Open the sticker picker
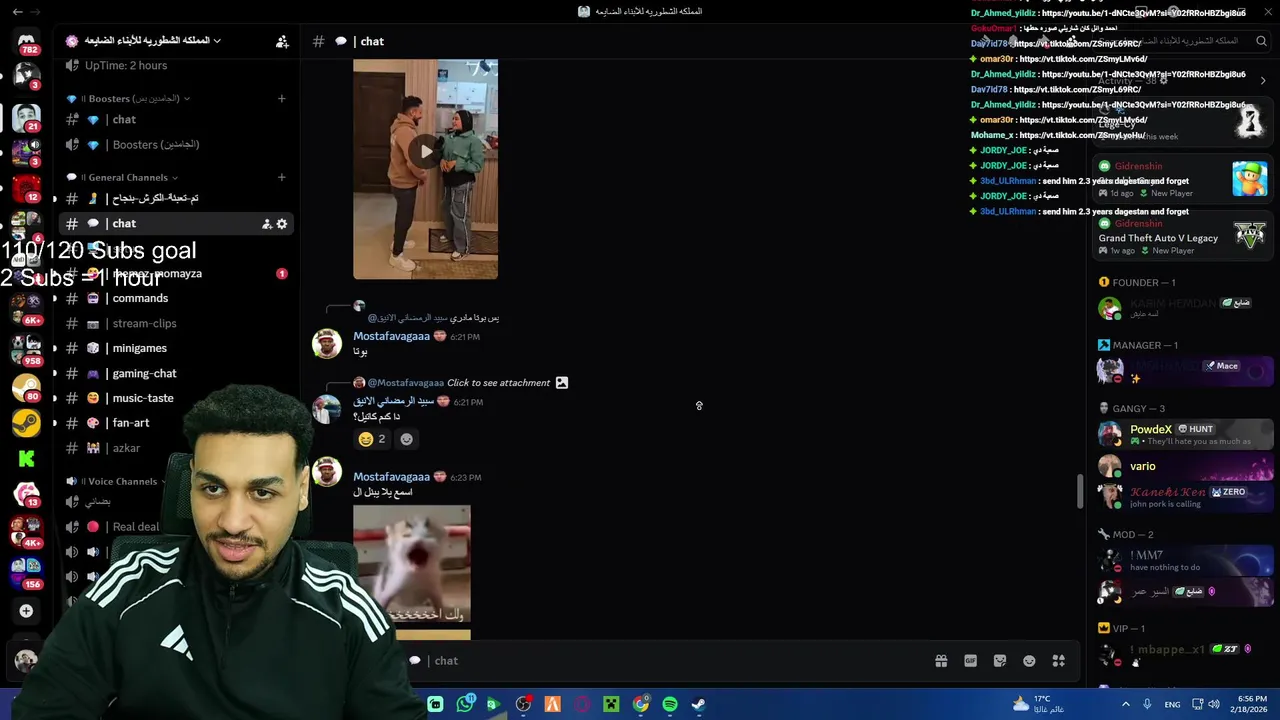Image resolution: width=1280 pixels, height=720 pixels. tap(1000, 661)
